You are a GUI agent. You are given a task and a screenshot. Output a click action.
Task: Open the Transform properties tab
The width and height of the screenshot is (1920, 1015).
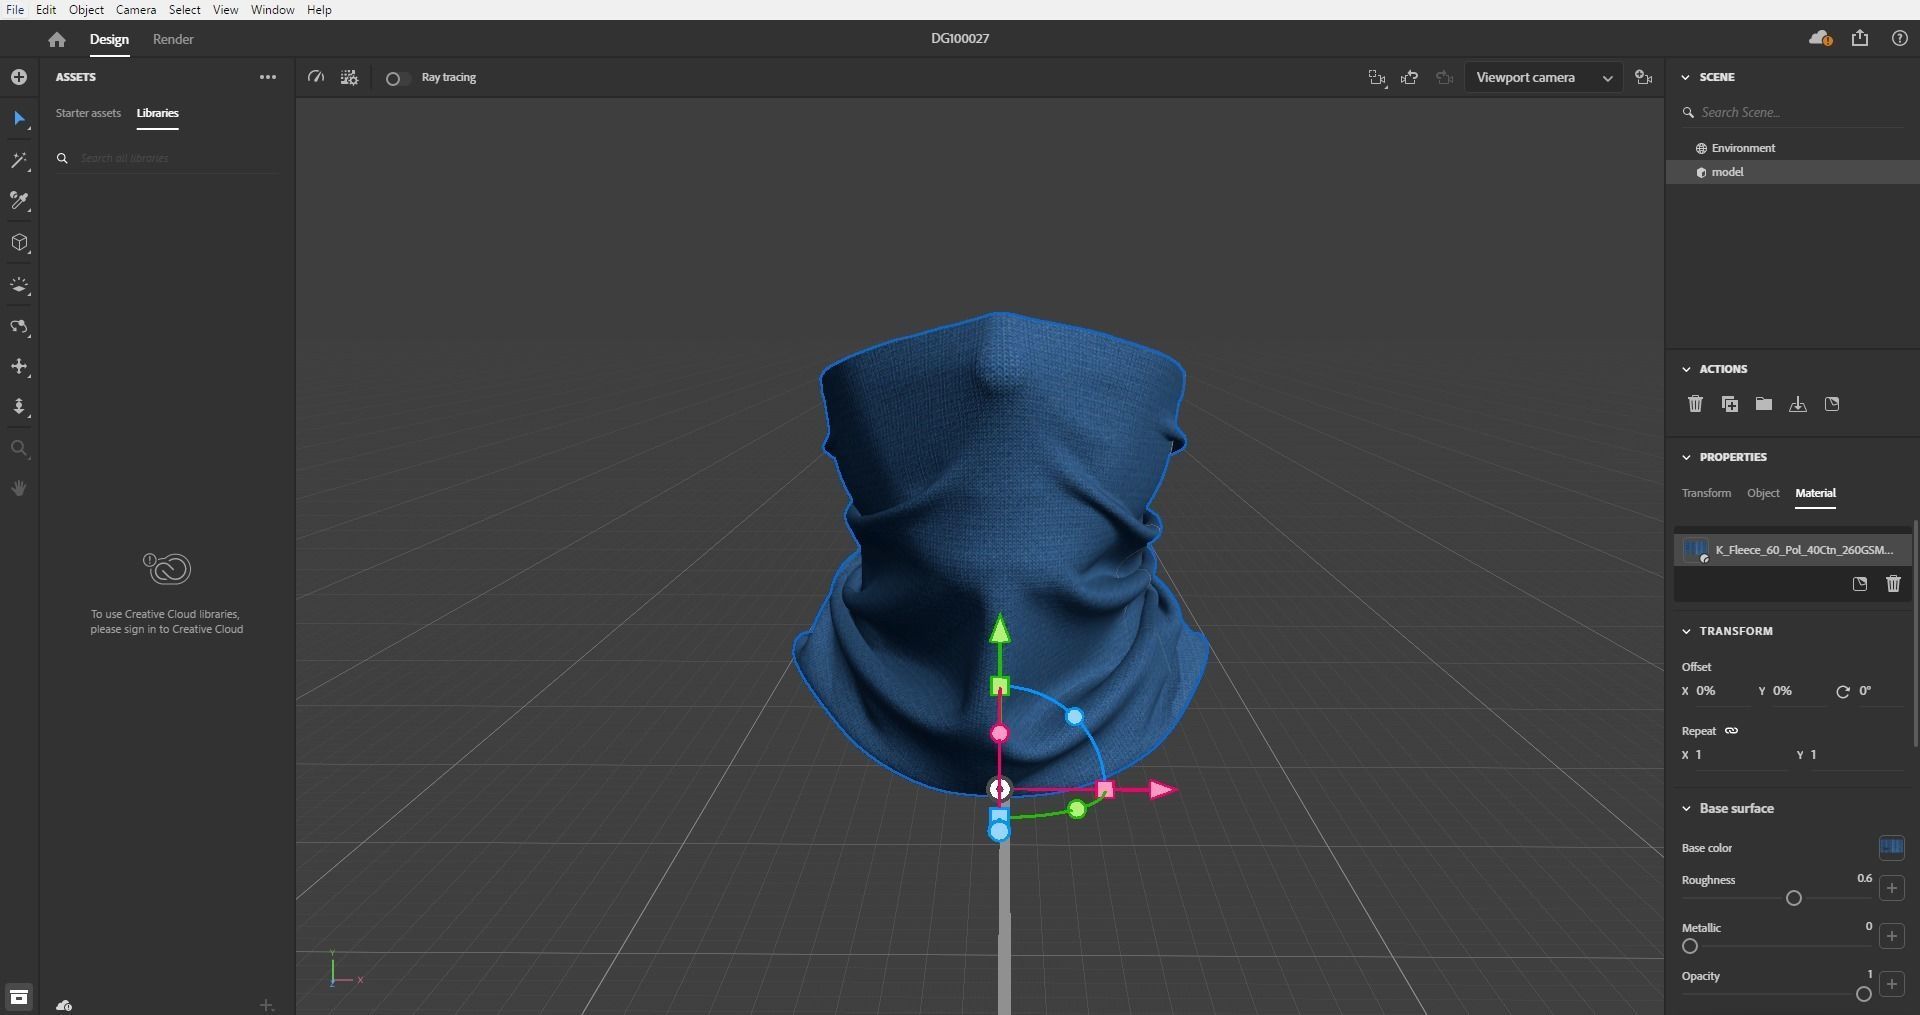click(1706, 493)
